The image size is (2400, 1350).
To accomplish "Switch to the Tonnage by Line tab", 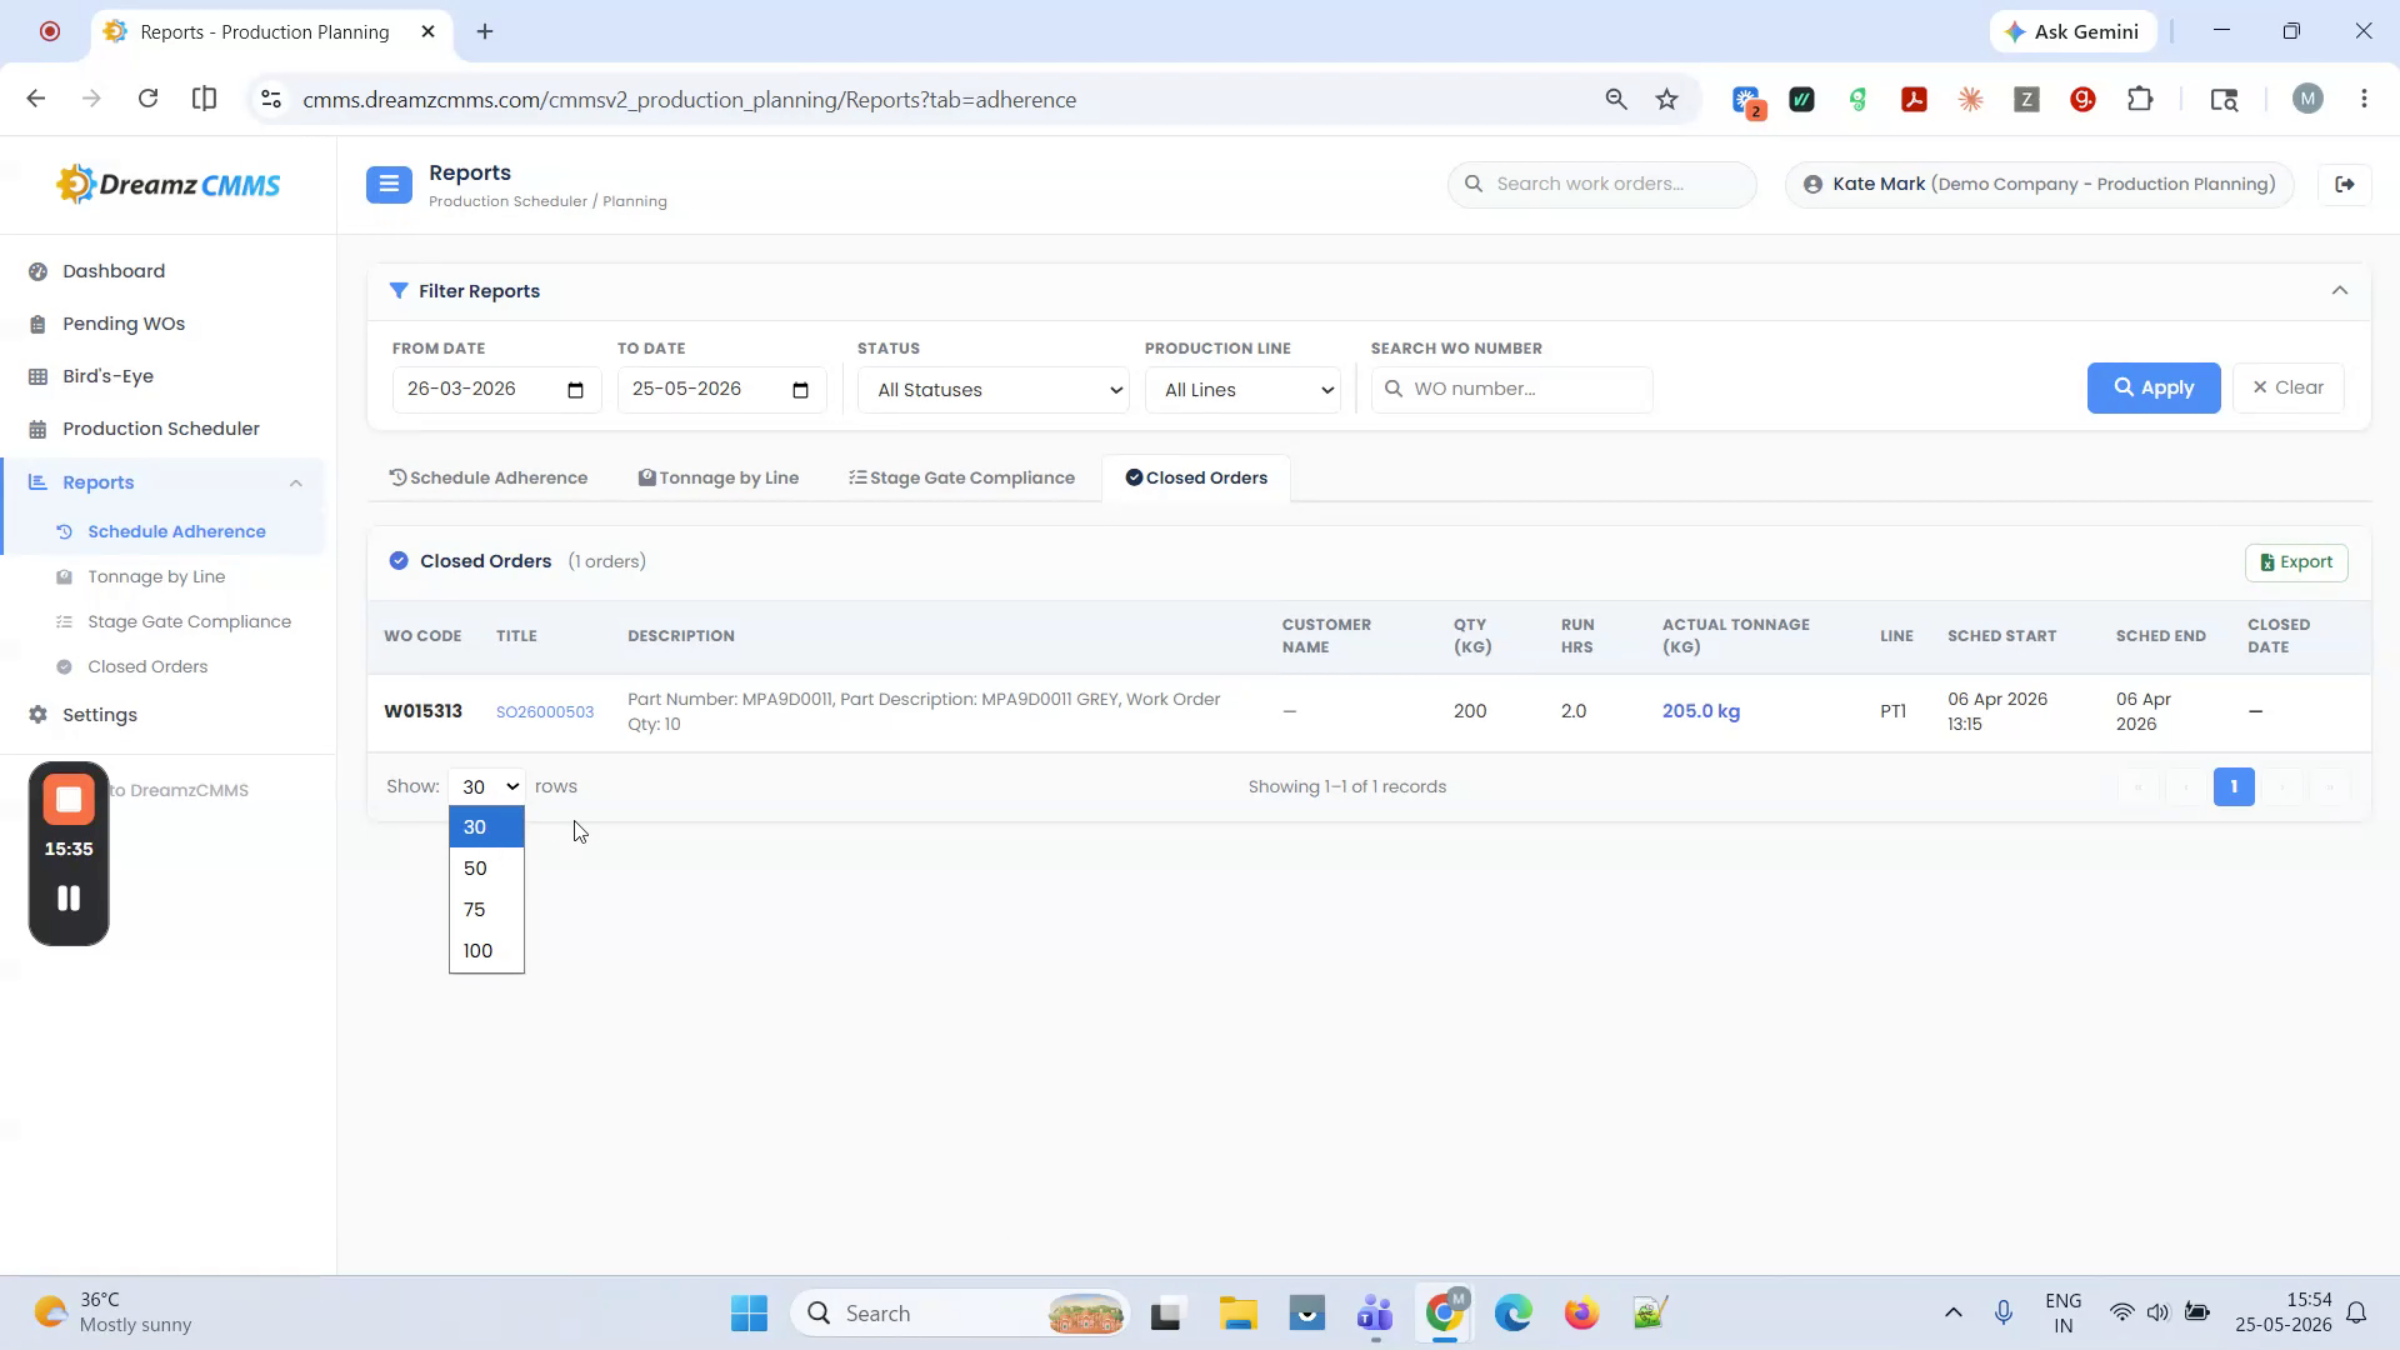I will click(718, 478).
